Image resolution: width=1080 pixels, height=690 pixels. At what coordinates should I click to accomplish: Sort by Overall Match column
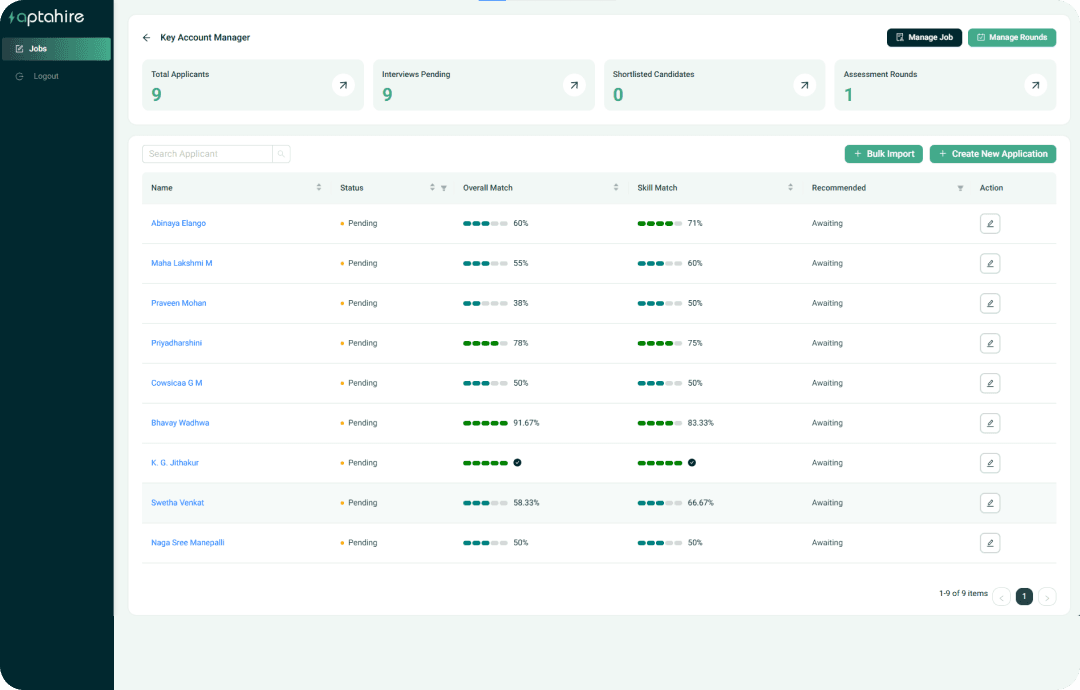pyautogui.click(x=616, y=188)
